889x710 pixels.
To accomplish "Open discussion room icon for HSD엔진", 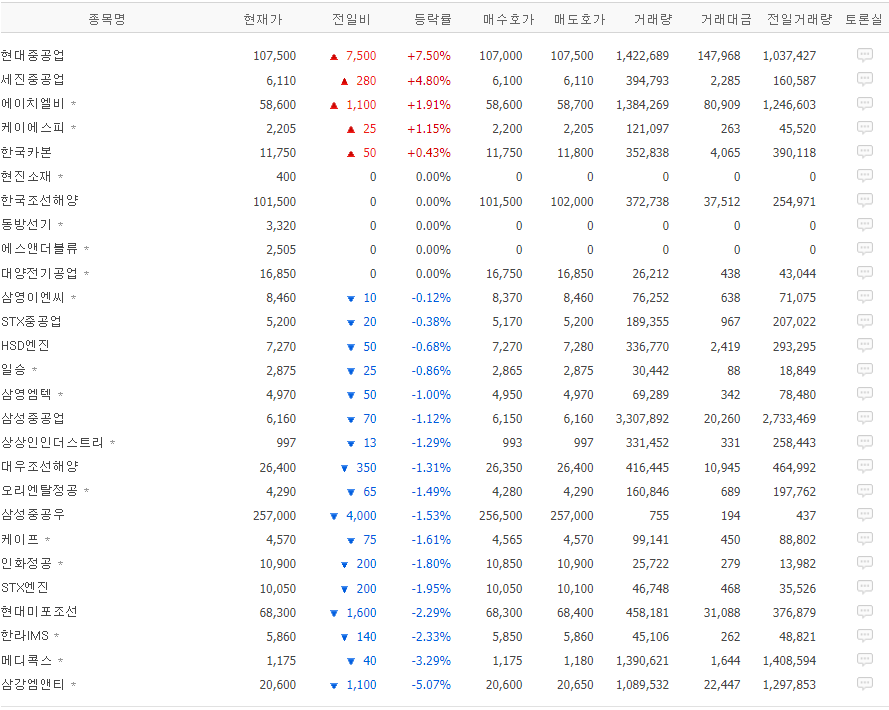I will (x=865, y=345).
